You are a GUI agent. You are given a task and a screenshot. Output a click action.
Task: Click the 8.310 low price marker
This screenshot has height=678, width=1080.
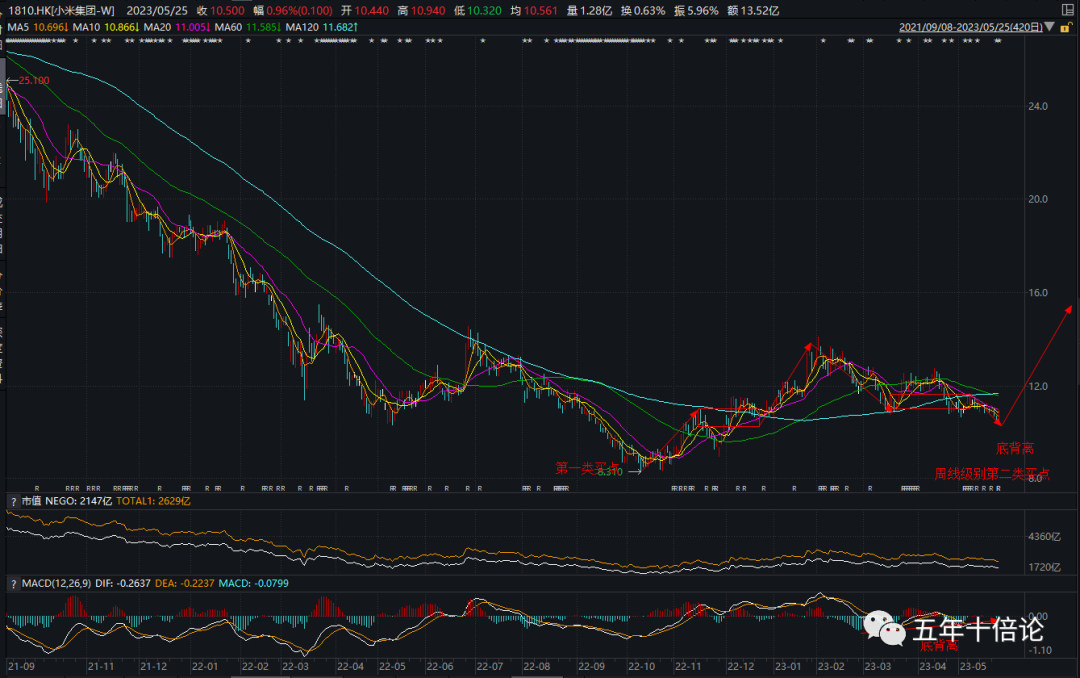[x=611, y=470]
